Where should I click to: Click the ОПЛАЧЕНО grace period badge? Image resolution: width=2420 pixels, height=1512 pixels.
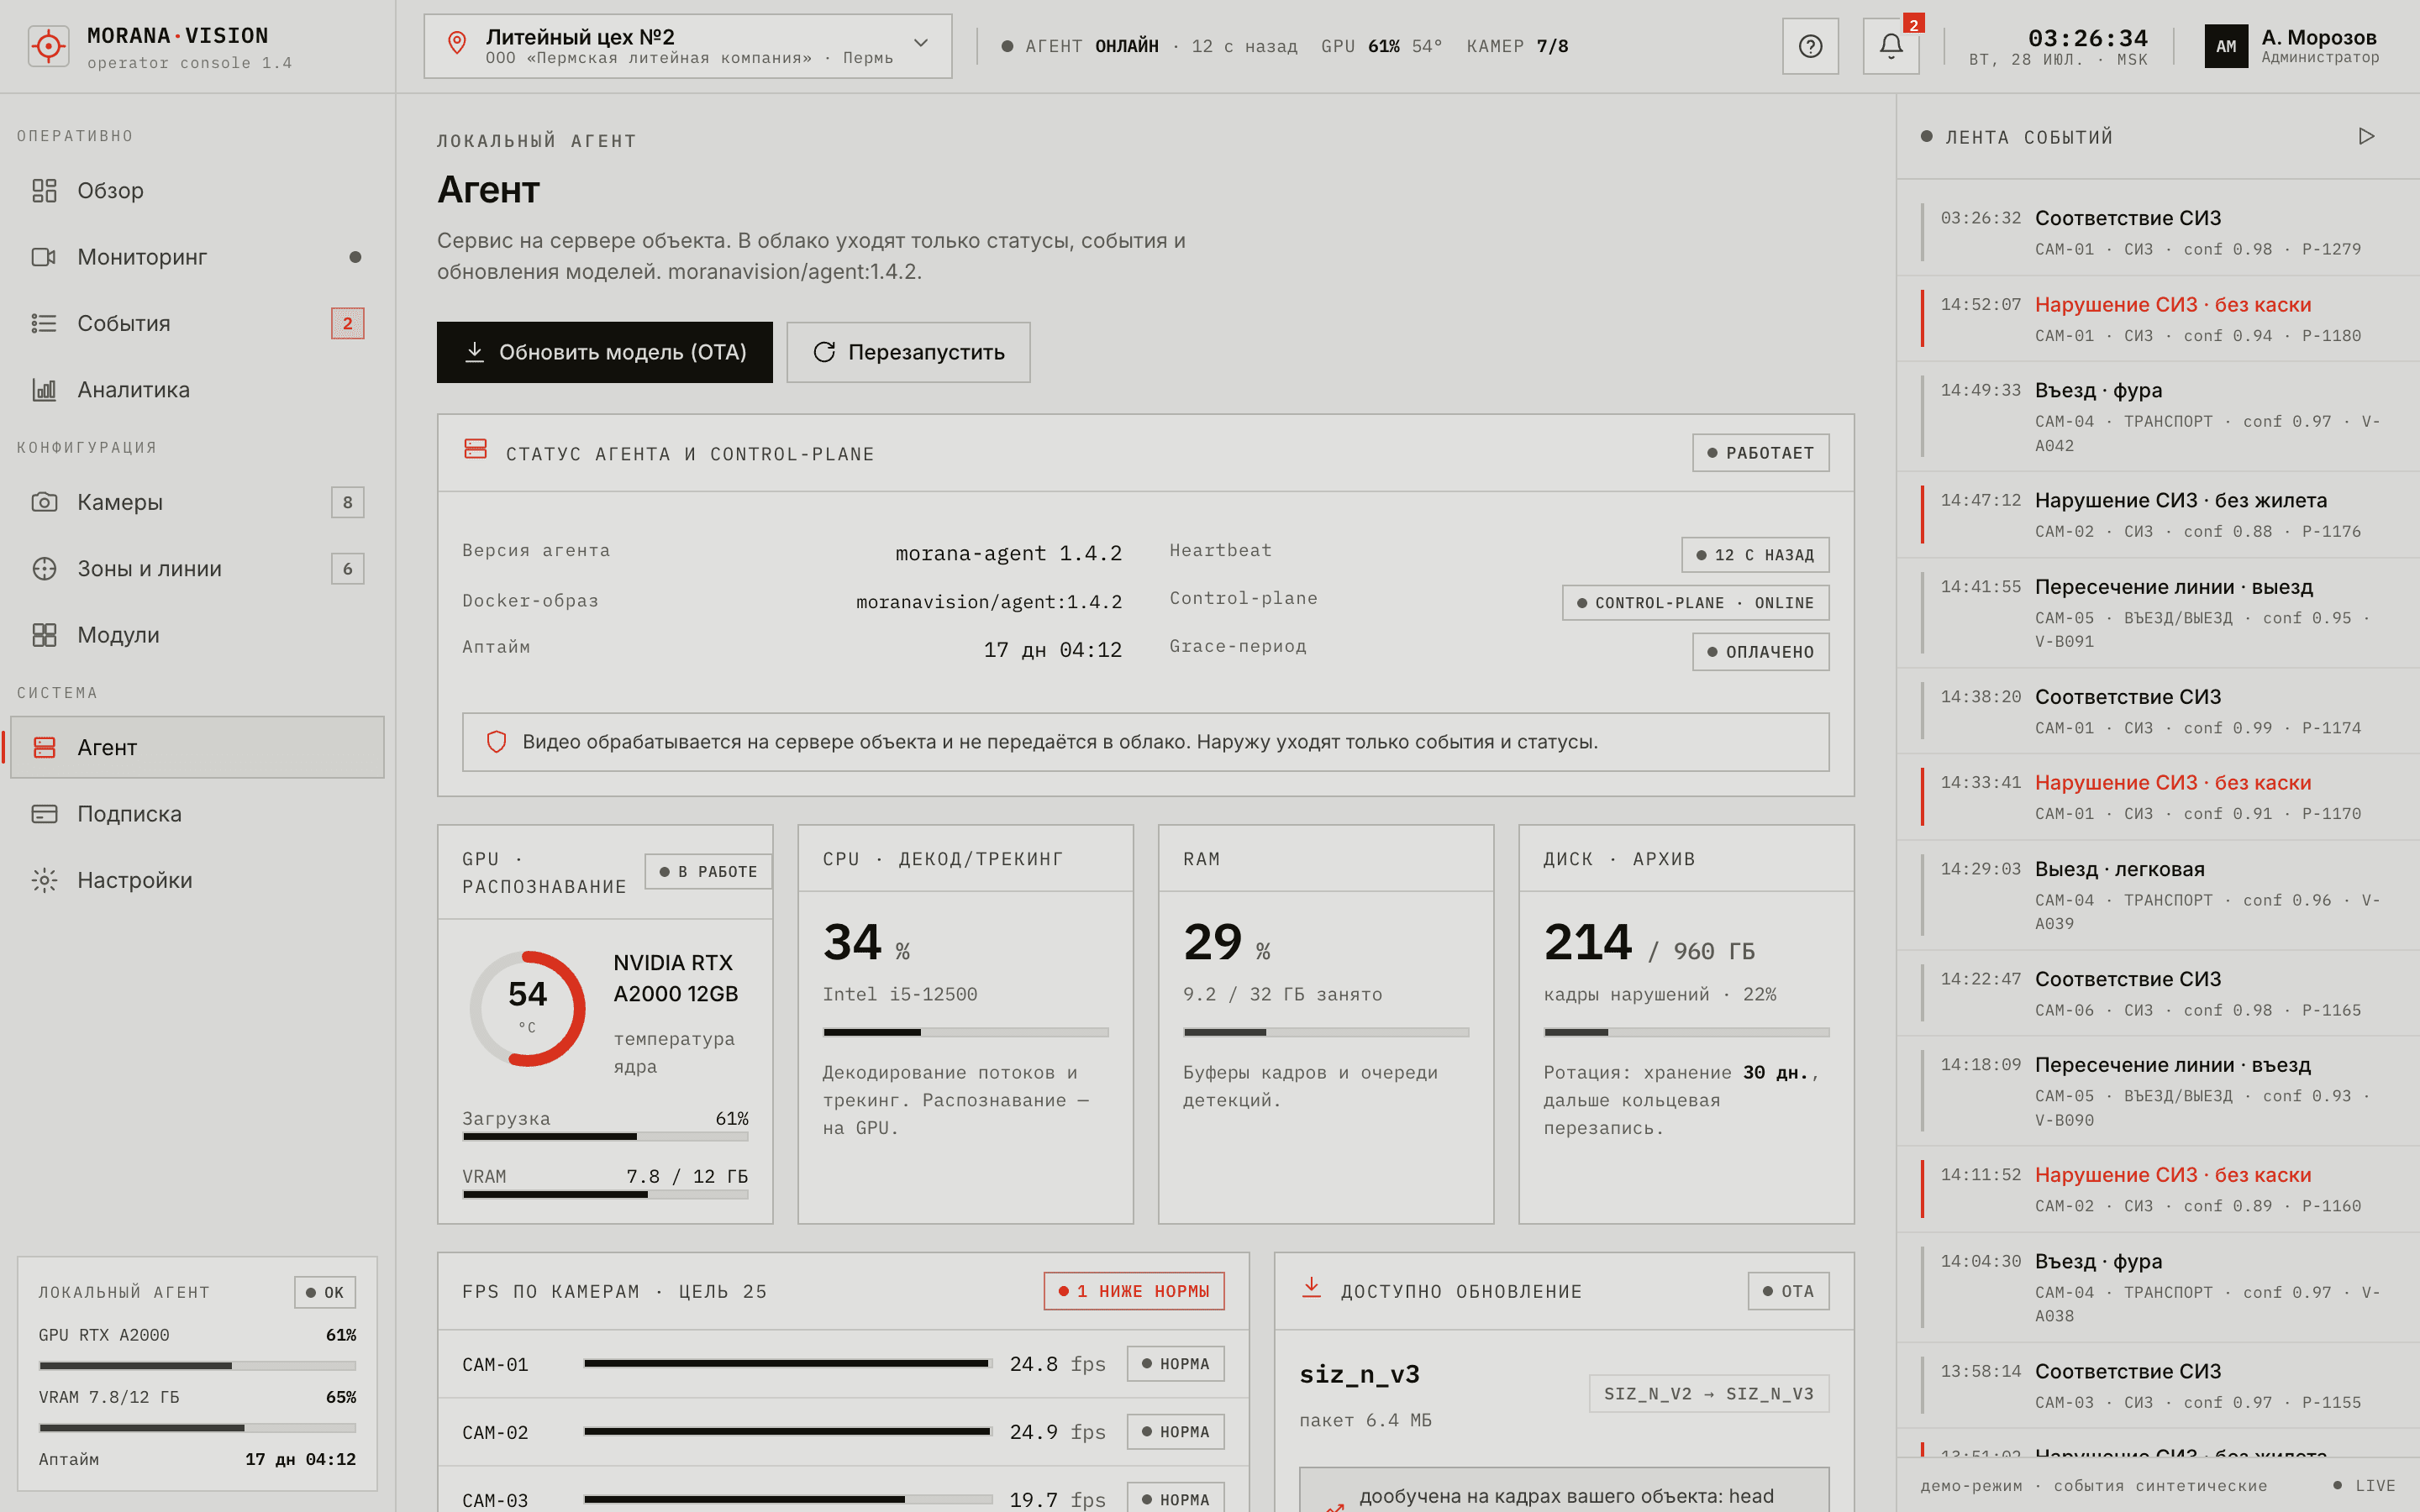click(x=1760, y=652)
